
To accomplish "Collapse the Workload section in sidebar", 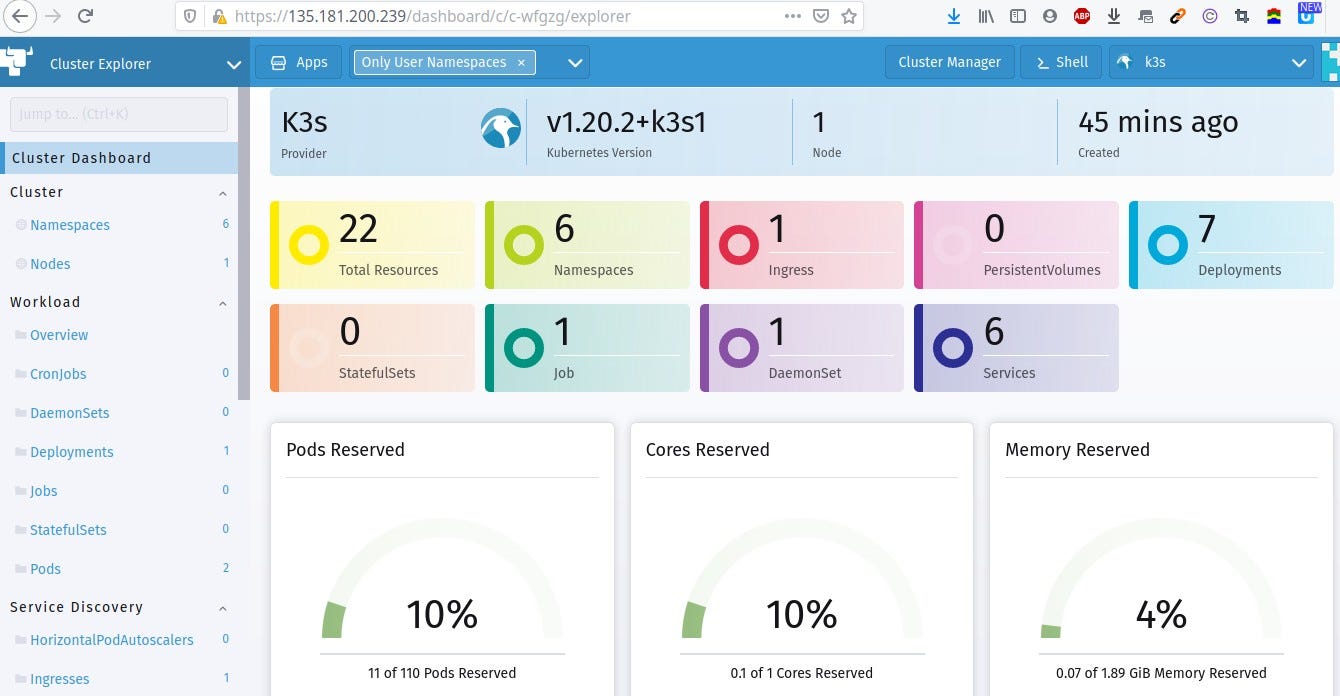I will [x=222, y=303].
